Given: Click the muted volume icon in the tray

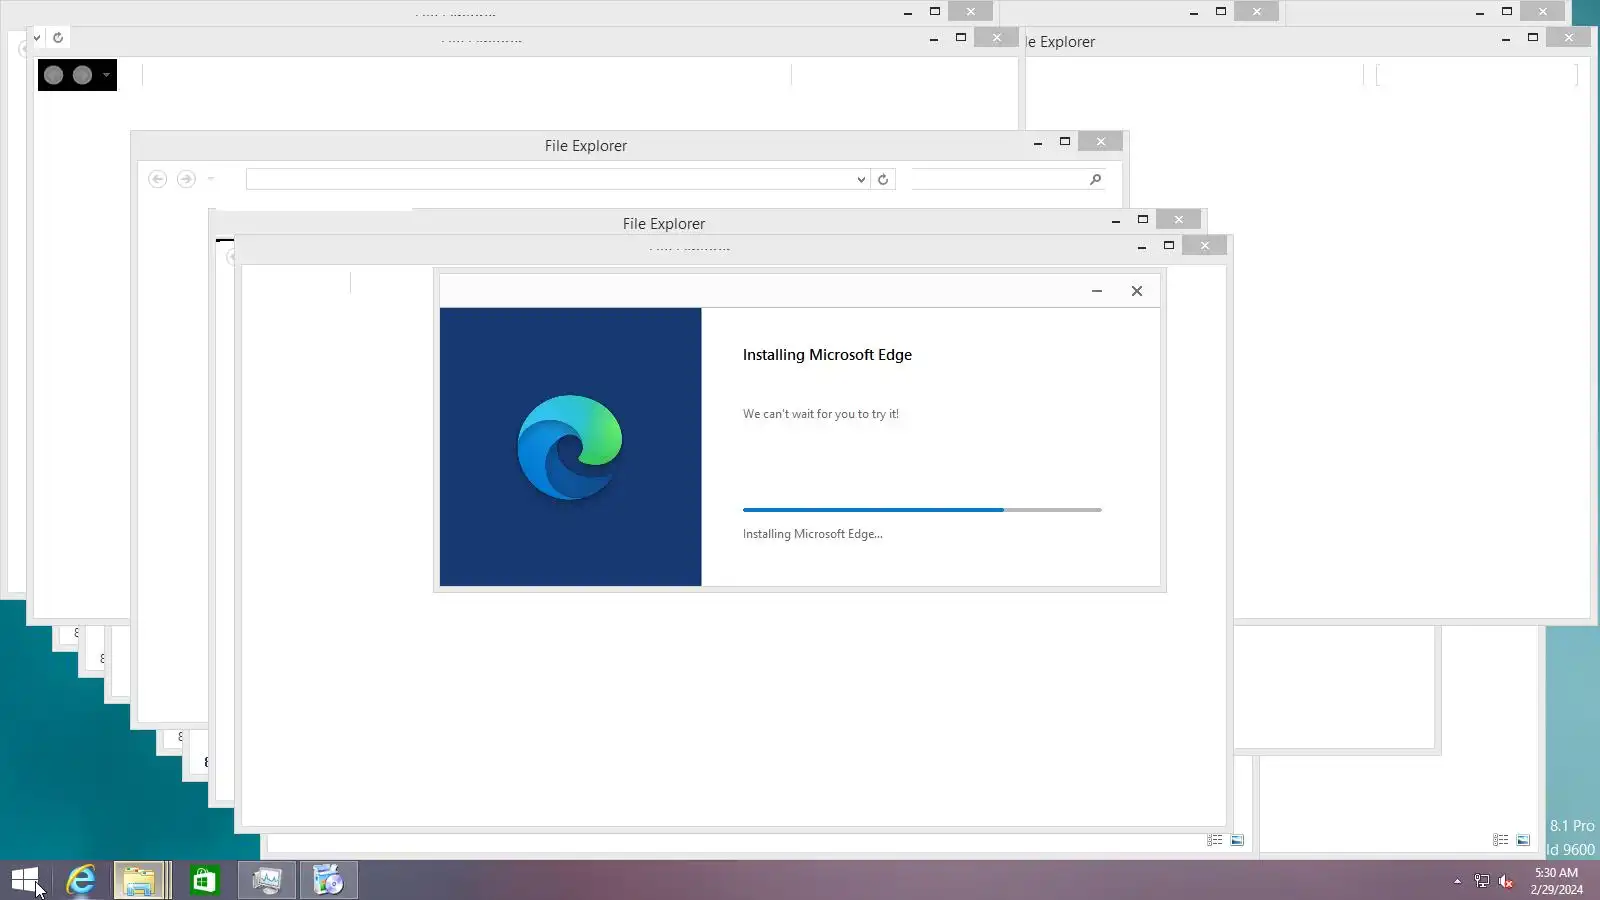Looking at the screenshot, I should click(1506, 881).
